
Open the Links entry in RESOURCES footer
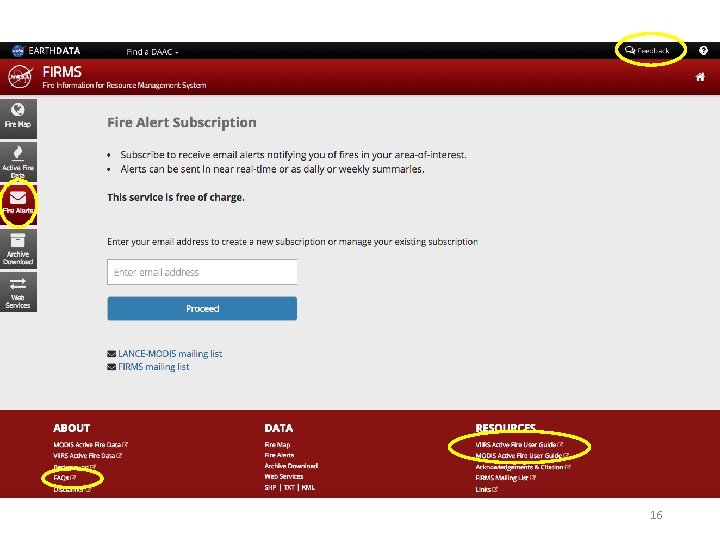click(x=486, y=489)
